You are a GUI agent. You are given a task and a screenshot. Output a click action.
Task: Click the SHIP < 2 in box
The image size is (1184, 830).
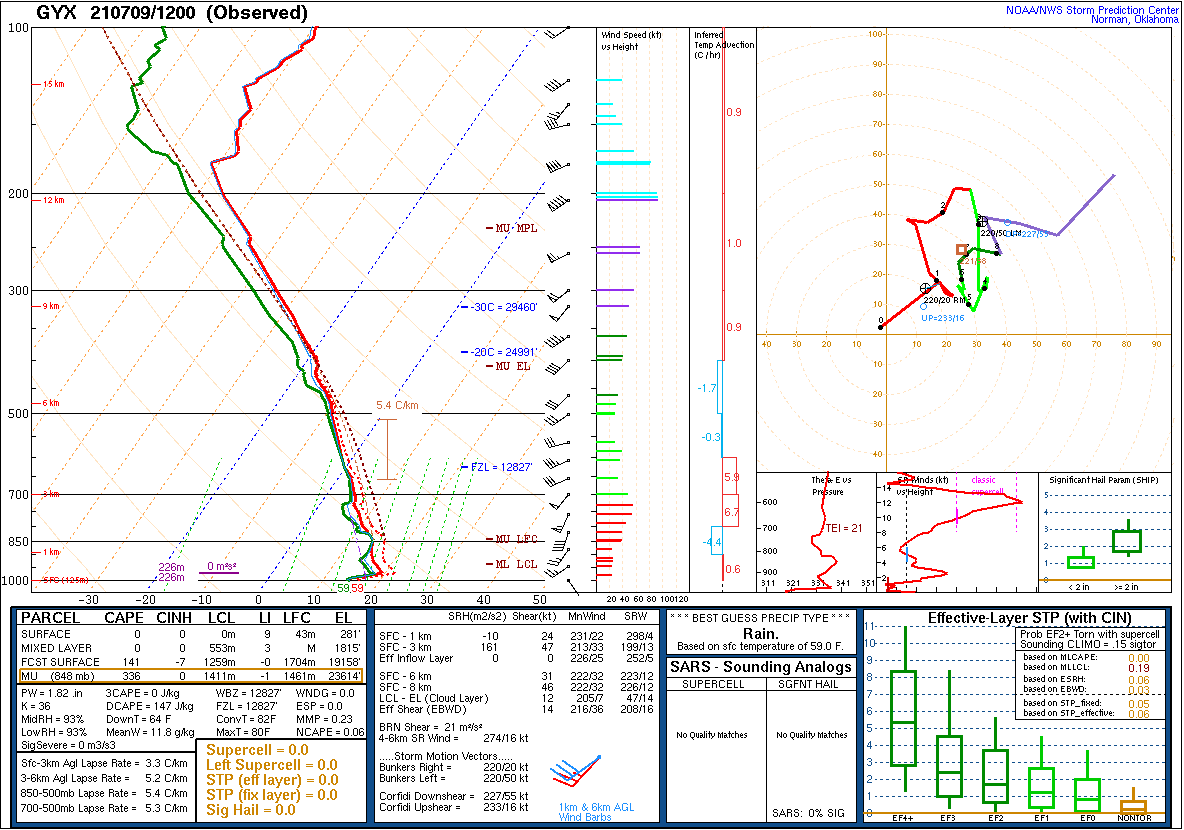1081,562
